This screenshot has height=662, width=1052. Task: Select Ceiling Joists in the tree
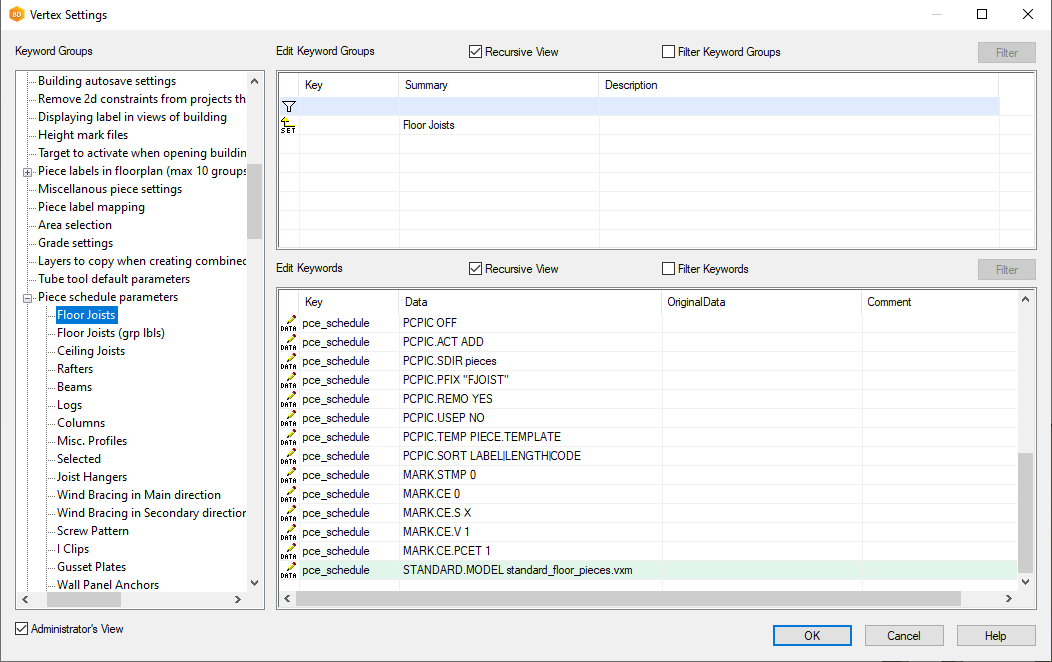91,351
